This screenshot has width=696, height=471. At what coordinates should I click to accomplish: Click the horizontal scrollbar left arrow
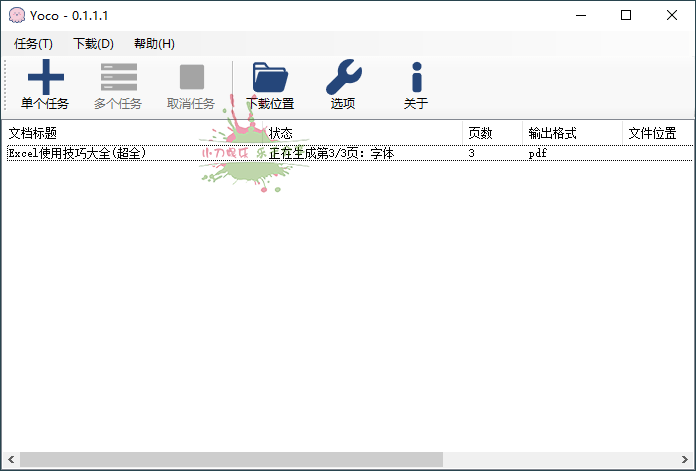click(x=10, y=460)
